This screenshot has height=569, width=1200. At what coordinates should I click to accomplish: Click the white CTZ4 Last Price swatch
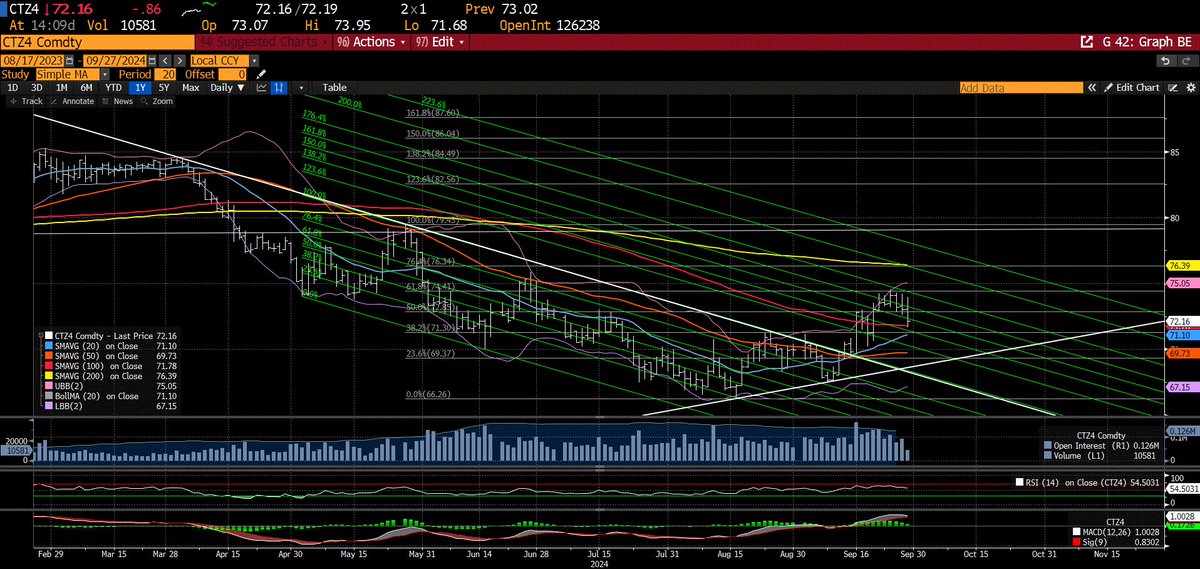(x=49, y=335)
